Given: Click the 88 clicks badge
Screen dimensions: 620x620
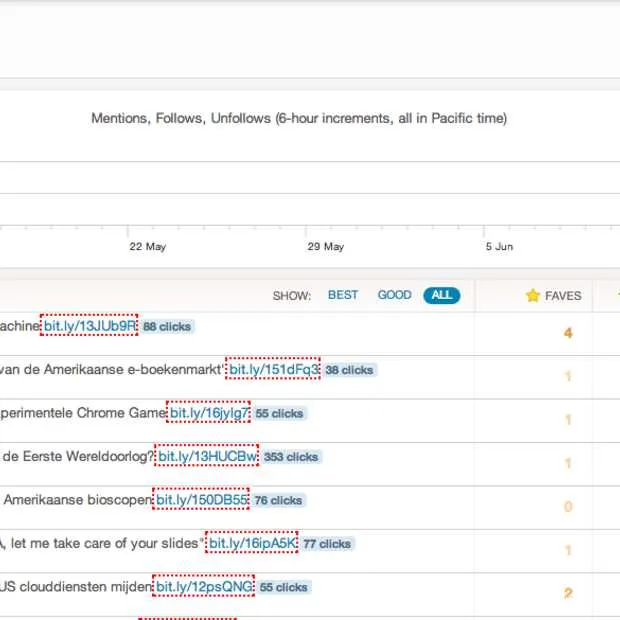Looking at the screenshot, I should click(166, 327).
